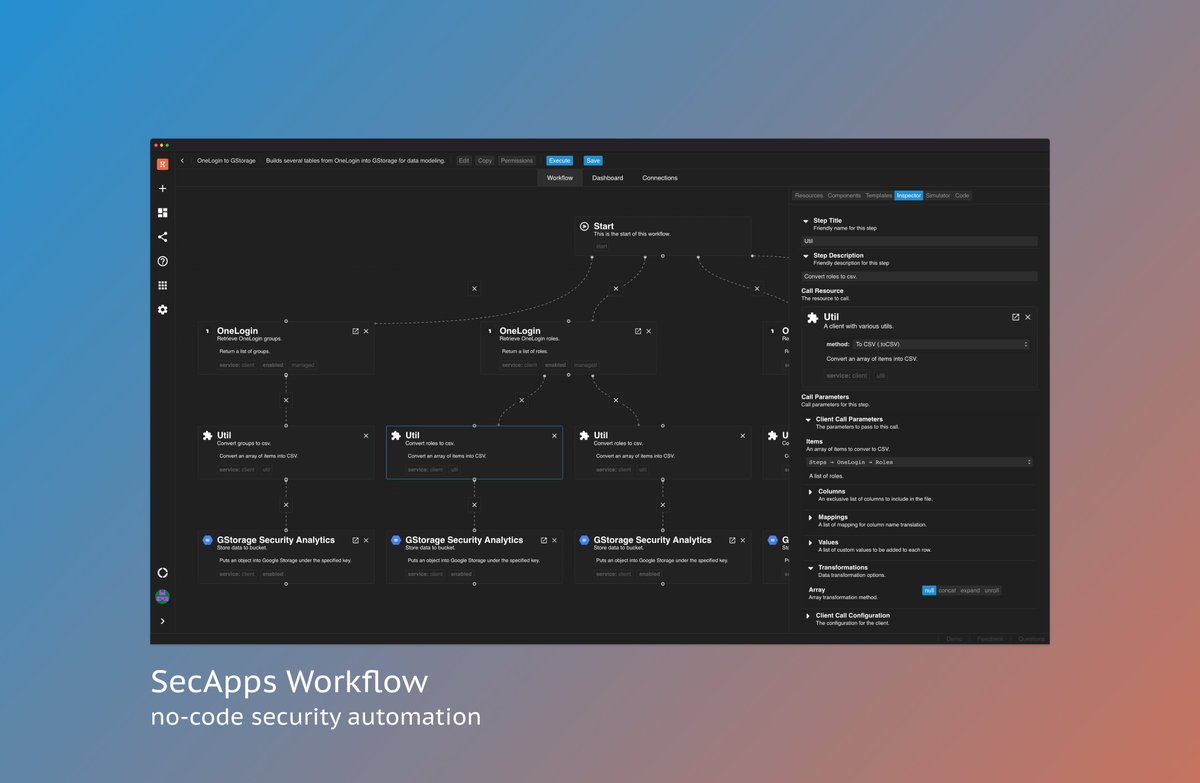The image size is (1200, 783).
Task: Remove the selected Util convert roles node
Action: (554, 436)
